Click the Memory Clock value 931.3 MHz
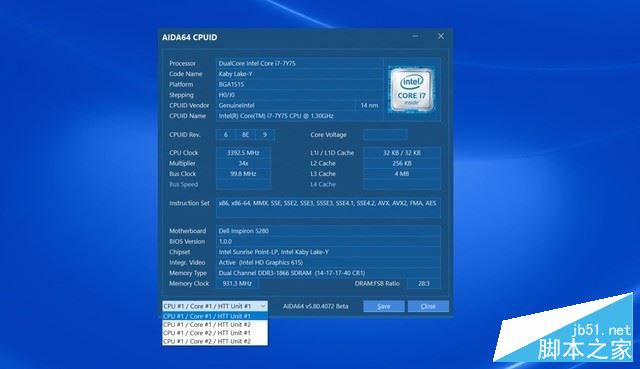 tap(238, 284)
